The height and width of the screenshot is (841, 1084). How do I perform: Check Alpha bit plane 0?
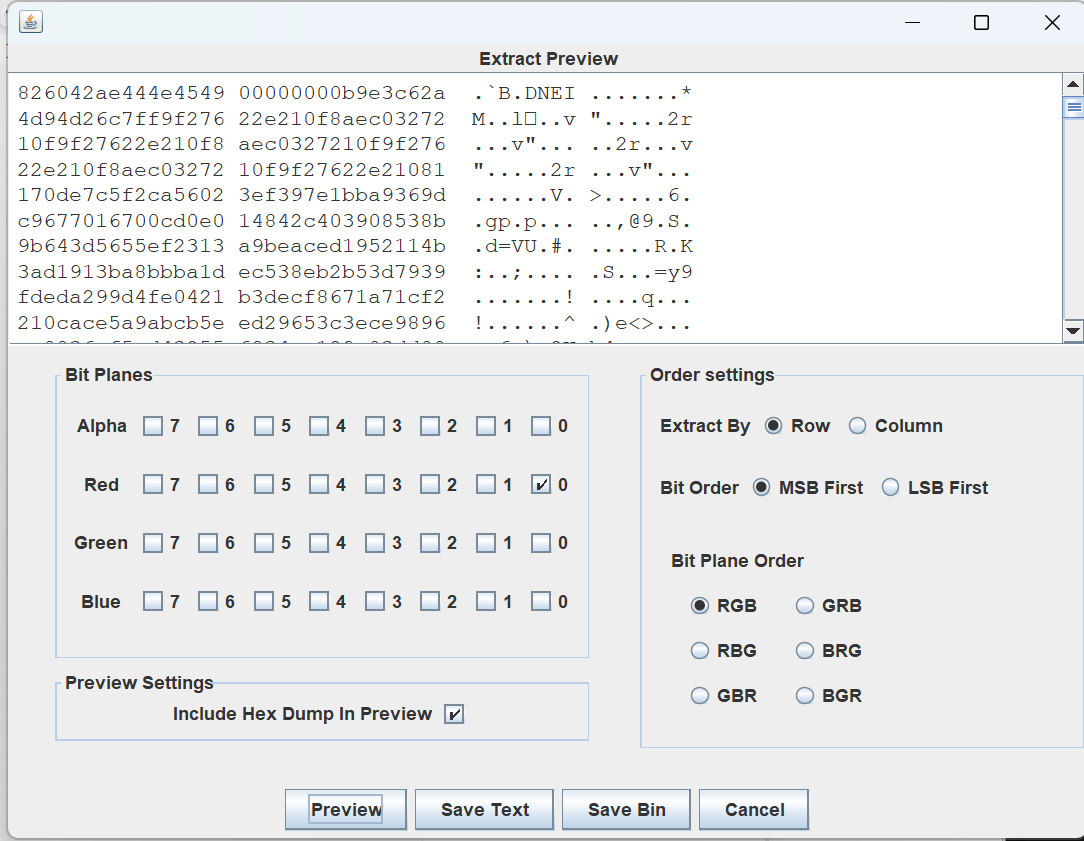(541, 426)
